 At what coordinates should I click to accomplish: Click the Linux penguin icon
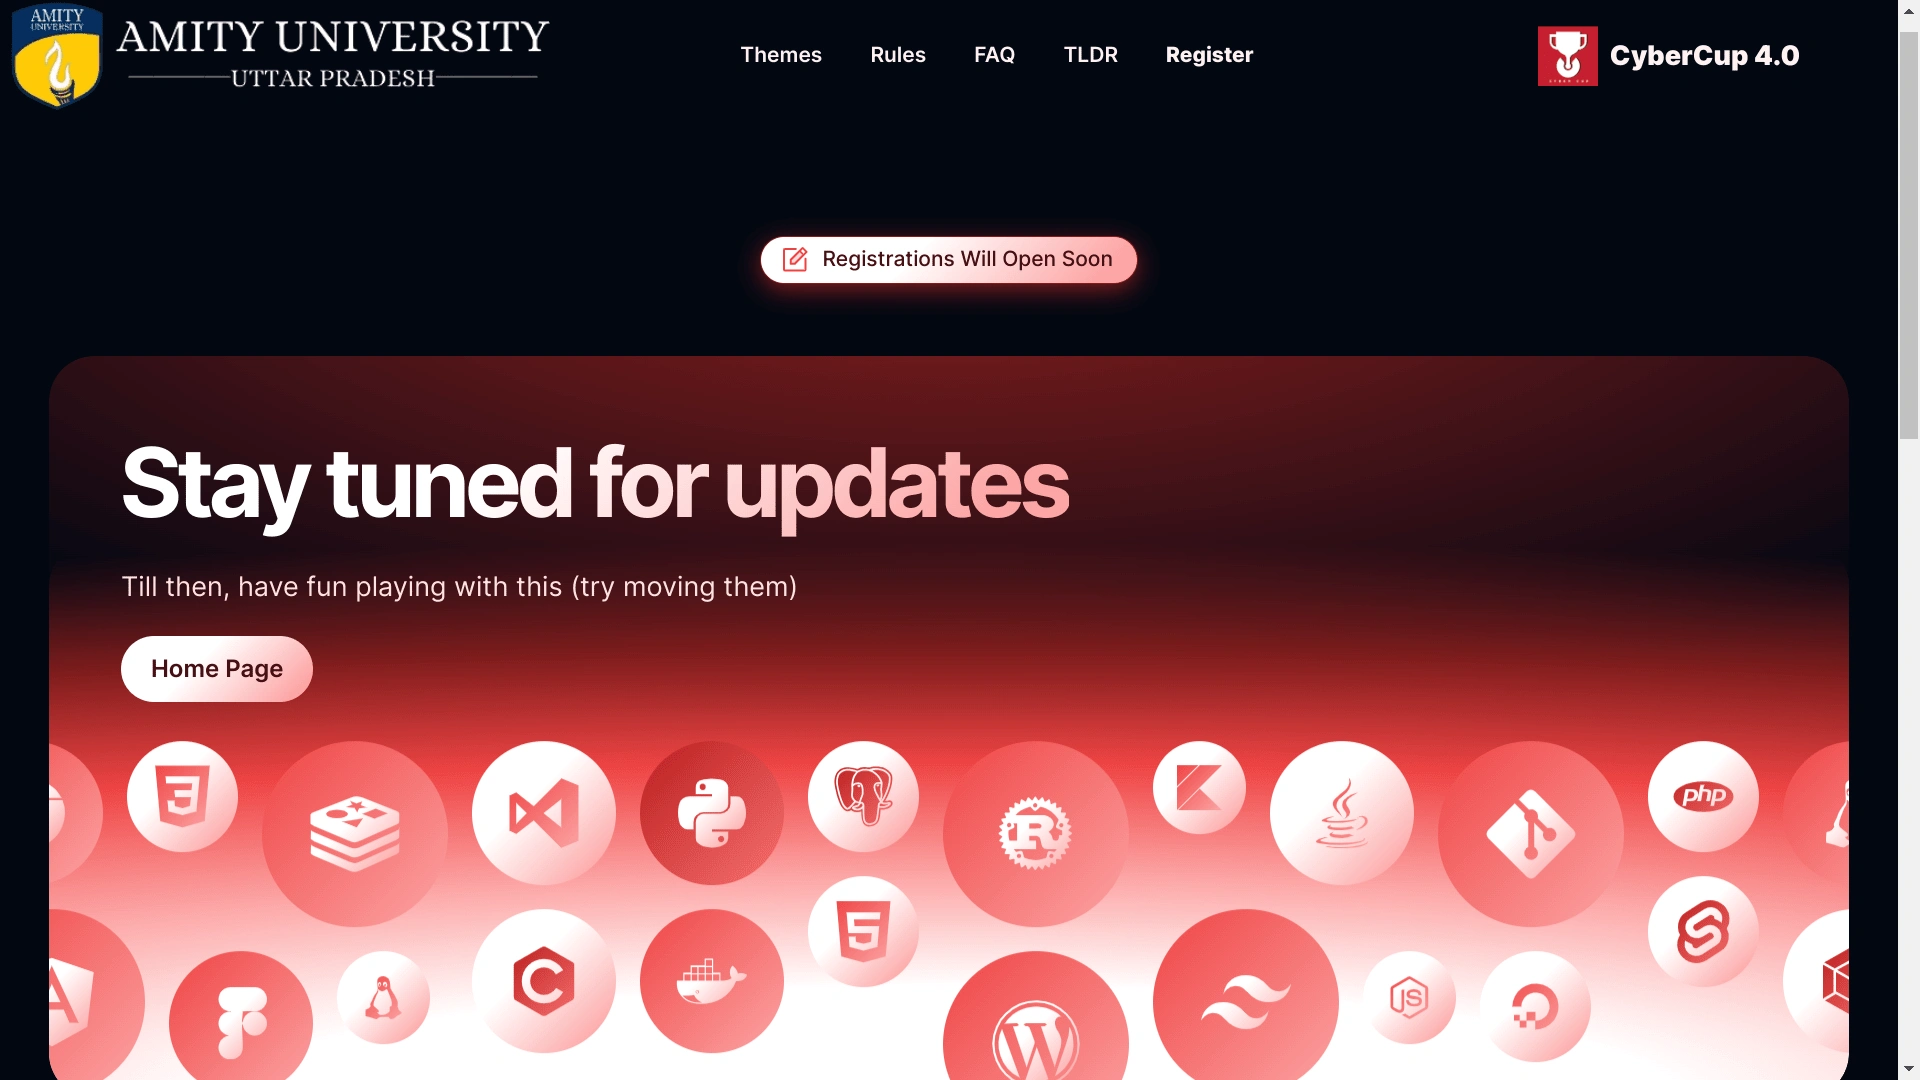click(x=384, y=996)
